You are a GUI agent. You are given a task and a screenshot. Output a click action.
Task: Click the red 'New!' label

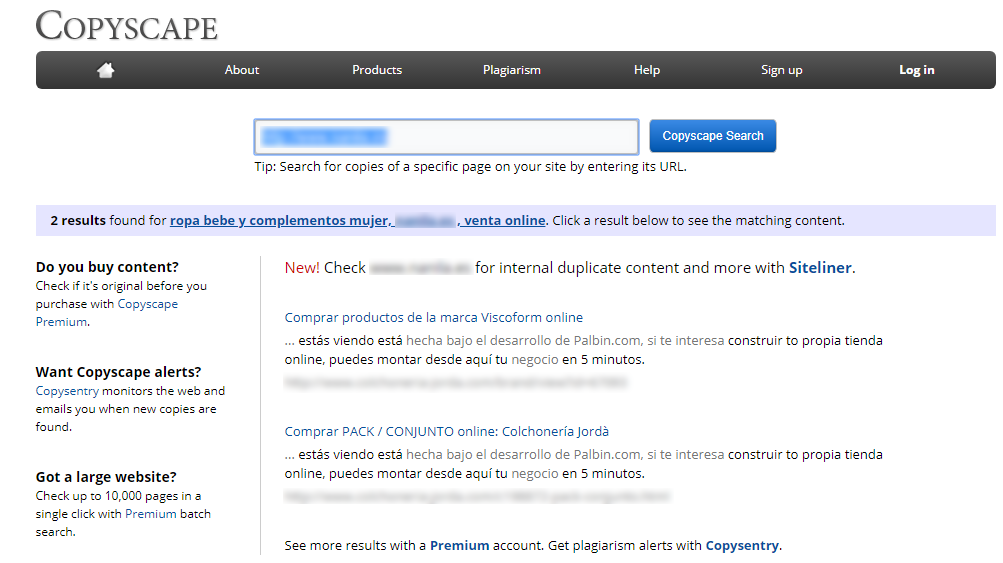(x=302, y=267)
